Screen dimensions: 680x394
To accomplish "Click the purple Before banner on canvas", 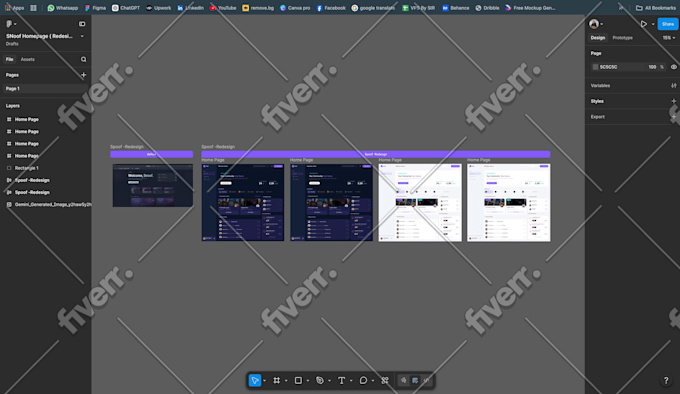I will click(151, 154).
